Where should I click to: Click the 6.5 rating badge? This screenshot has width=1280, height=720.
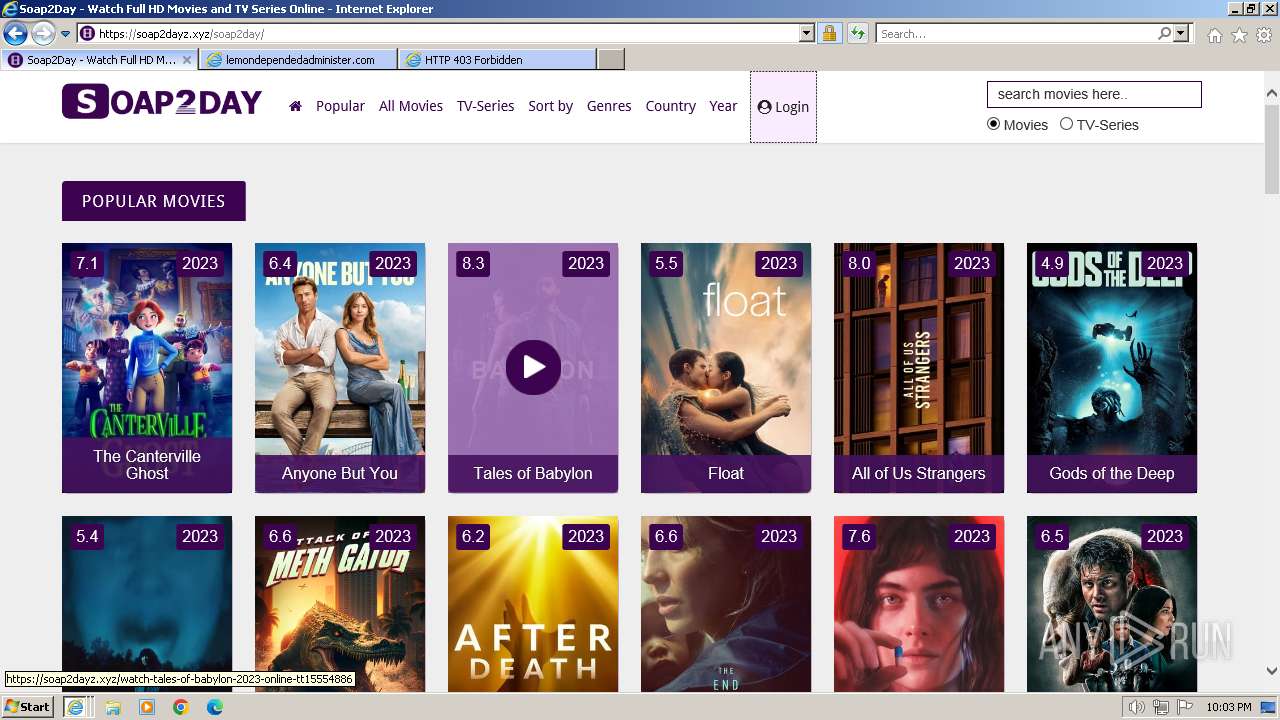click(x=1052, y=536)
